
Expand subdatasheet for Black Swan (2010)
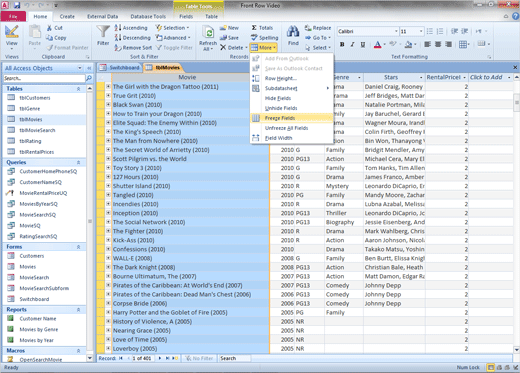click(108, 104)
